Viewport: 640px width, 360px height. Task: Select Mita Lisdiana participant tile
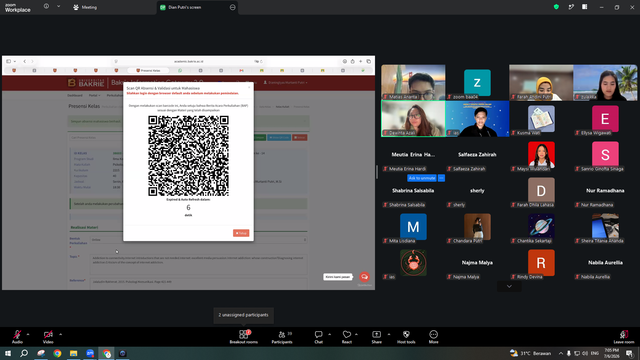click(413, 227)
